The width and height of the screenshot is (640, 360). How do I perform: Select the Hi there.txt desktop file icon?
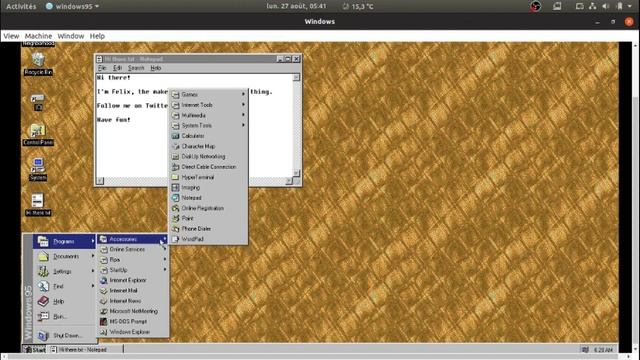point(38,204)
